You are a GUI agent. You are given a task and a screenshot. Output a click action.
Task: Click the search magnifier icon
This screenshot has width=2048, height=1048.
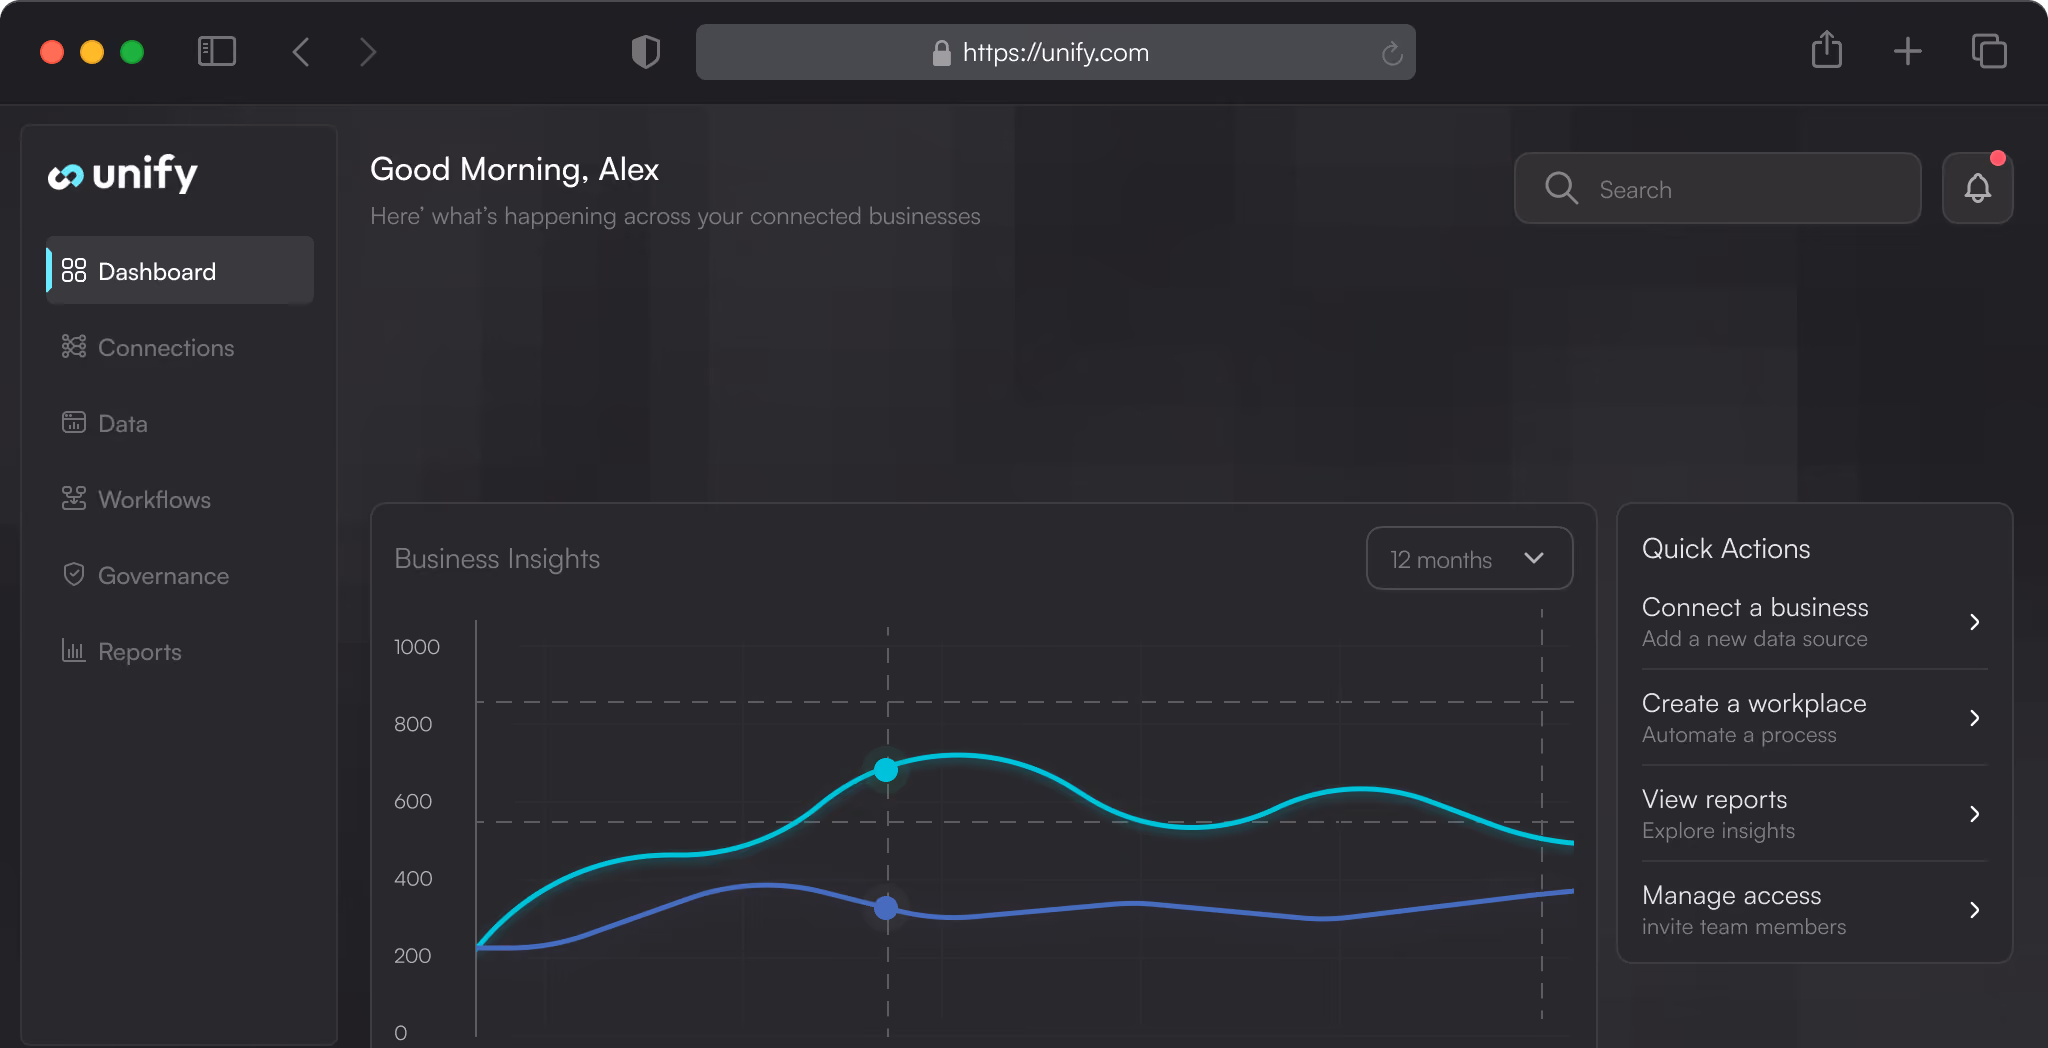[x=1561, y=188]
